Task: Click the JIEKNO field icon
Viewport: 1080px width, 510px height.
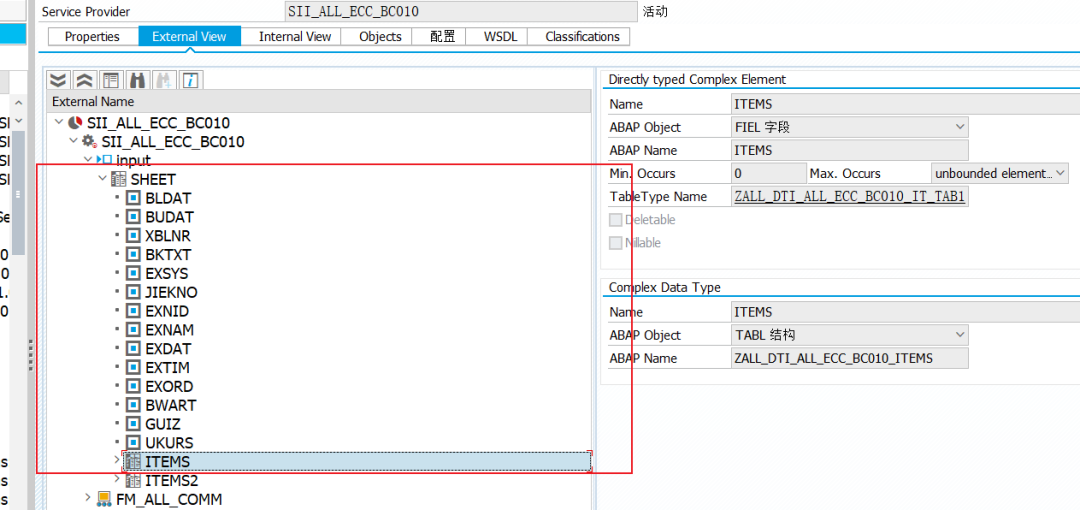Action: click(133, 292)
